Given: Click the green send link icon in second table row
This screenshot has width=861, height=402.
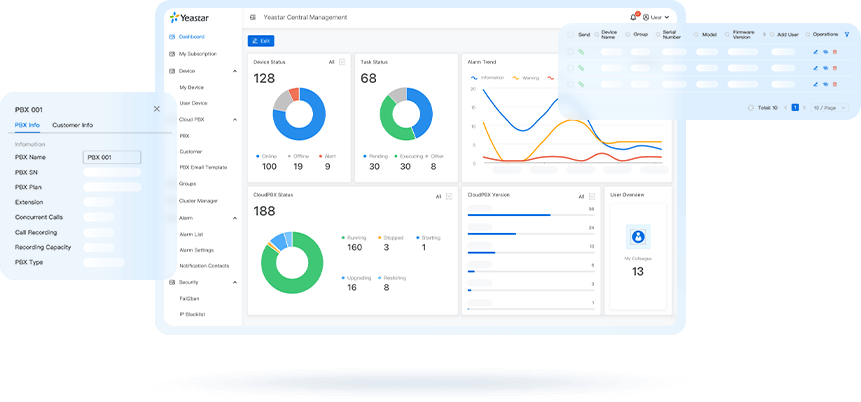Looking at the screenshot, I should click(x=582, y=68).
